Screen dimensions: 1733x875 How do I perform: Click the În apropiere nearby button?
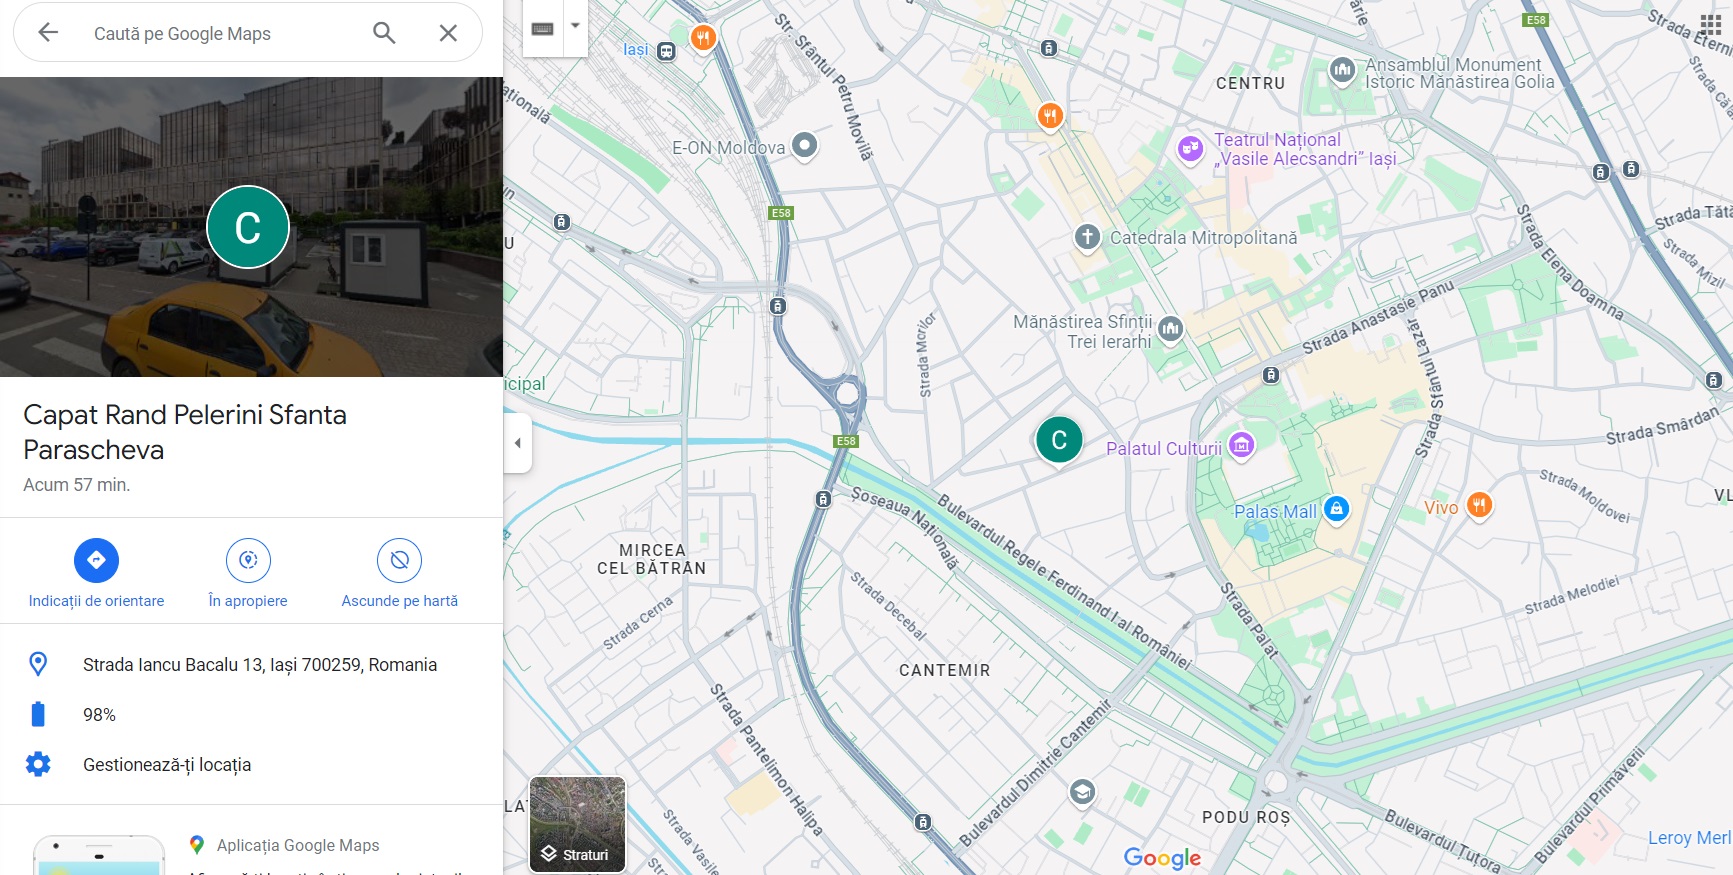(x=248, y=561)
